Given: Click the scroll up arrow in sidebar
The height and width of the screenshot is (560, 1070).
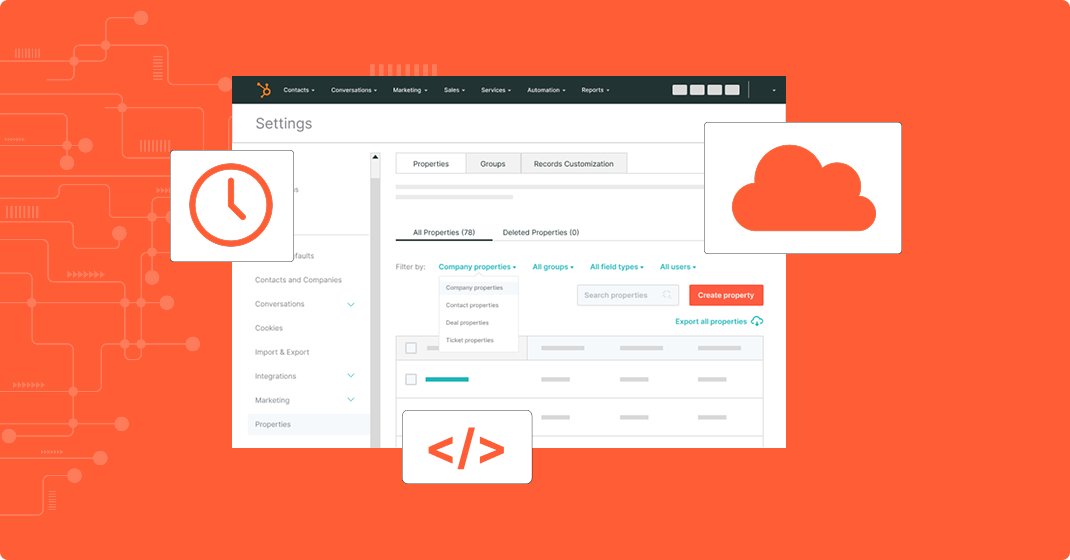Looking at the screenshot, I should 375,157.
